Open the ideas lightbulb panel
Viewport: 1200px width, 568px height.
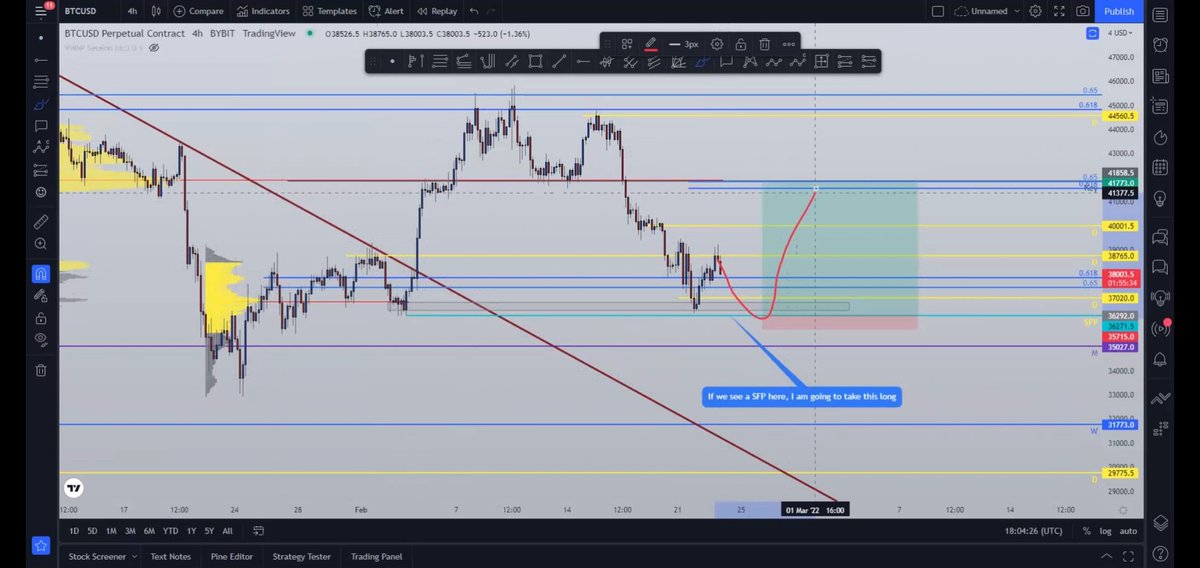click(1160, 198)
